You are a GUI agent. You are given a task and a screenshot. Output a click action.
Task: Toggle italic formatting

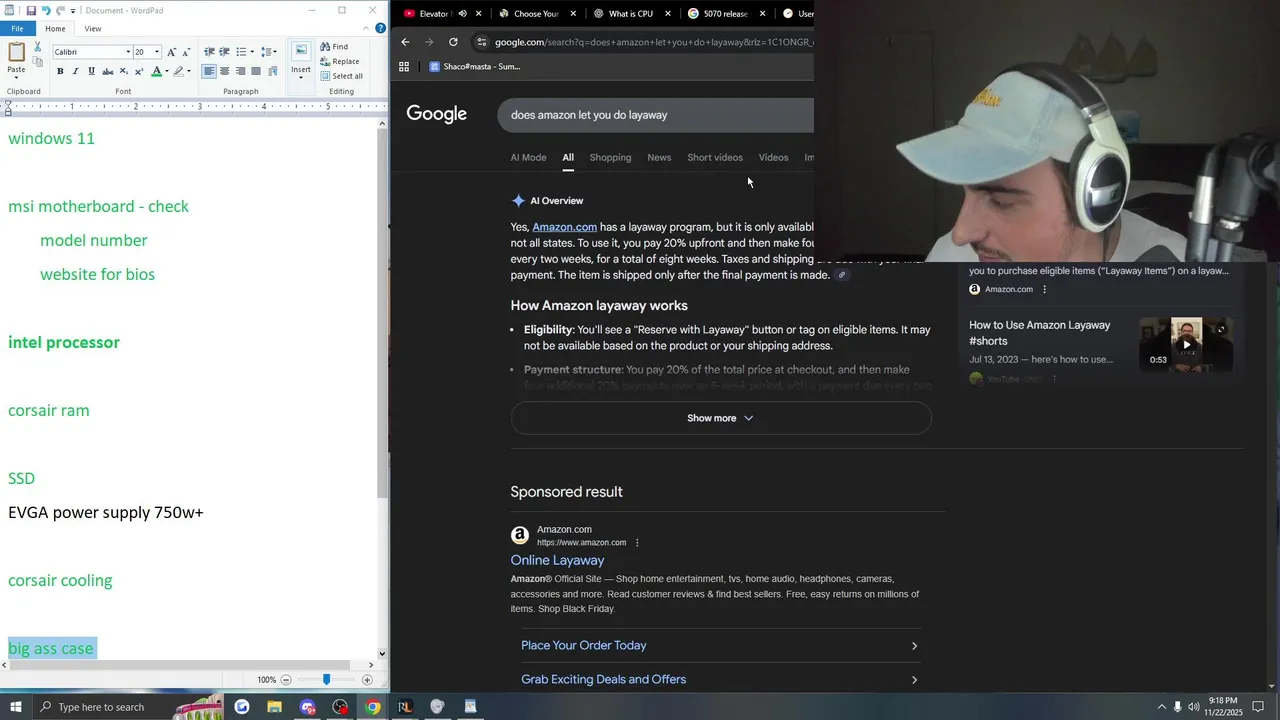[76, 71]
